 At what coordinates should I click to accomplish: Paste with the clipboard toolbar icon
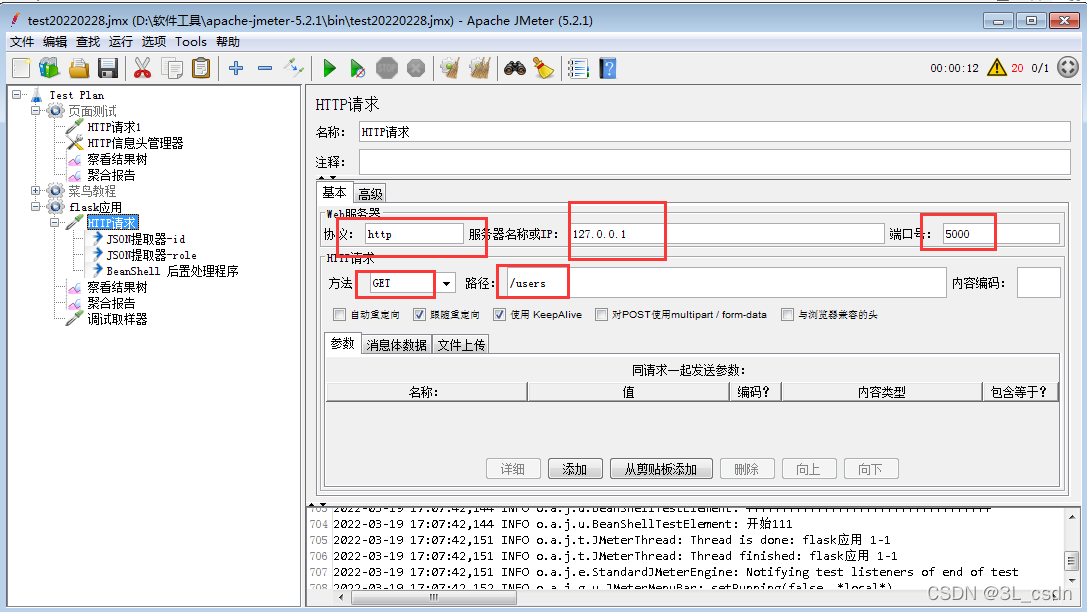point(201,68)
